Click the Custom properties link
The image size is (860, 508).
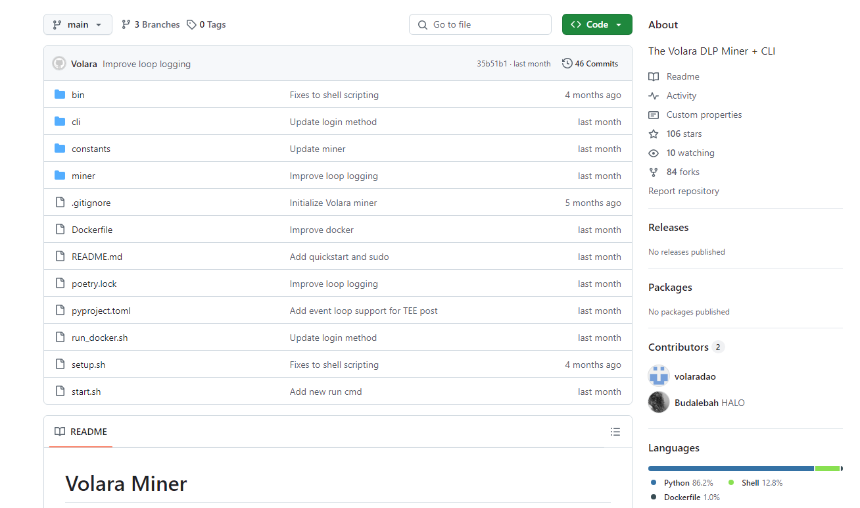click(x=695, y=115)
